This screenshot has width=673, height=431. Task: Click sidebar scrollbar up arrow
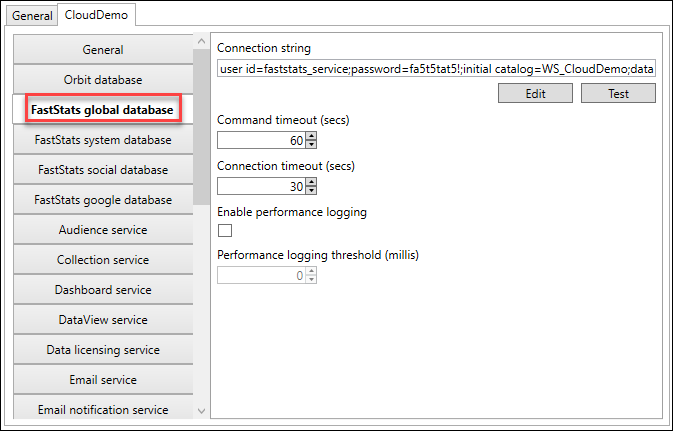pos(201,42)
